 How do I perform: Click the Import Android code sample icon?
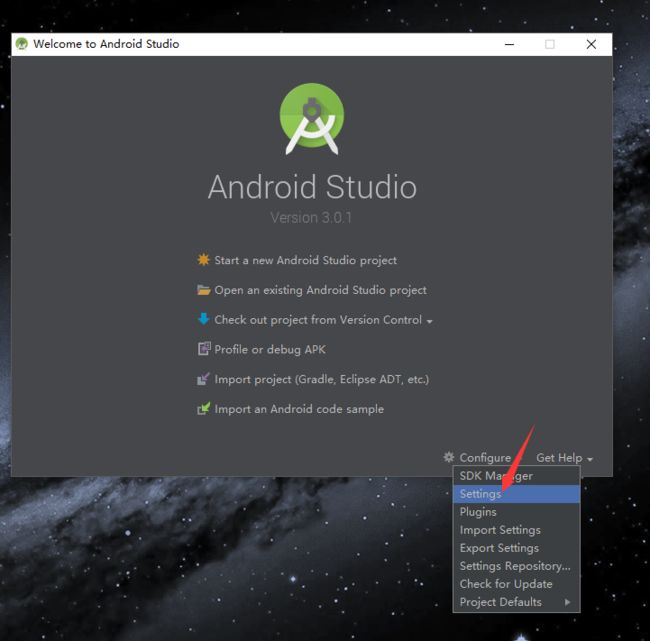click(204, 409)
